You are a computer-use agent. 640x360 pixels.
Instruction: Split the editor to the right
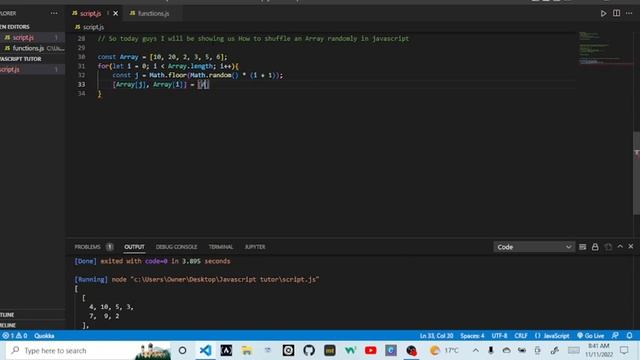click(x=616, y=13)
